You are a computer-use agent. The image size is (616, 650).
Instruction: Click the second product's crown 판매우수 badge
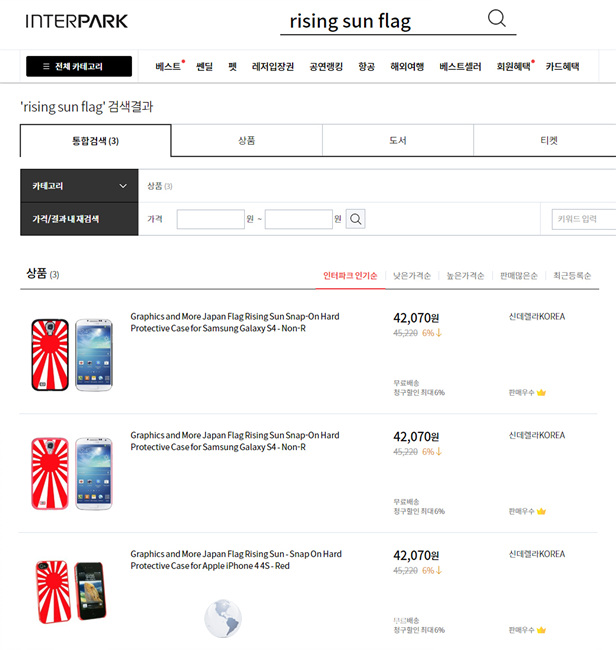pos(527,511)
